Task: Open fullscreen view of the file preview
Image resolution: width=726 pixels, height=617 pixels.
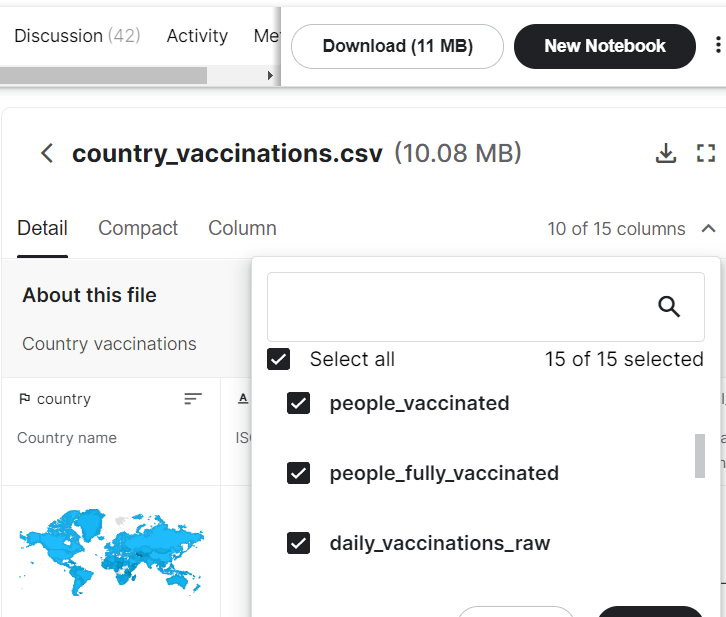Action: click(x=706, y=153)
